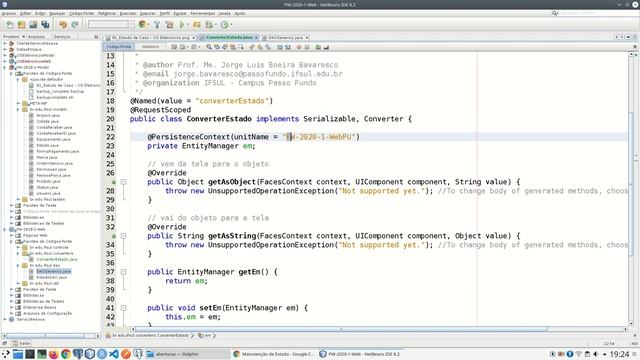Screen dimensions: 640x360
Task: Select Usuario.java in the modelo package
Action: click(x=48, y=193)
